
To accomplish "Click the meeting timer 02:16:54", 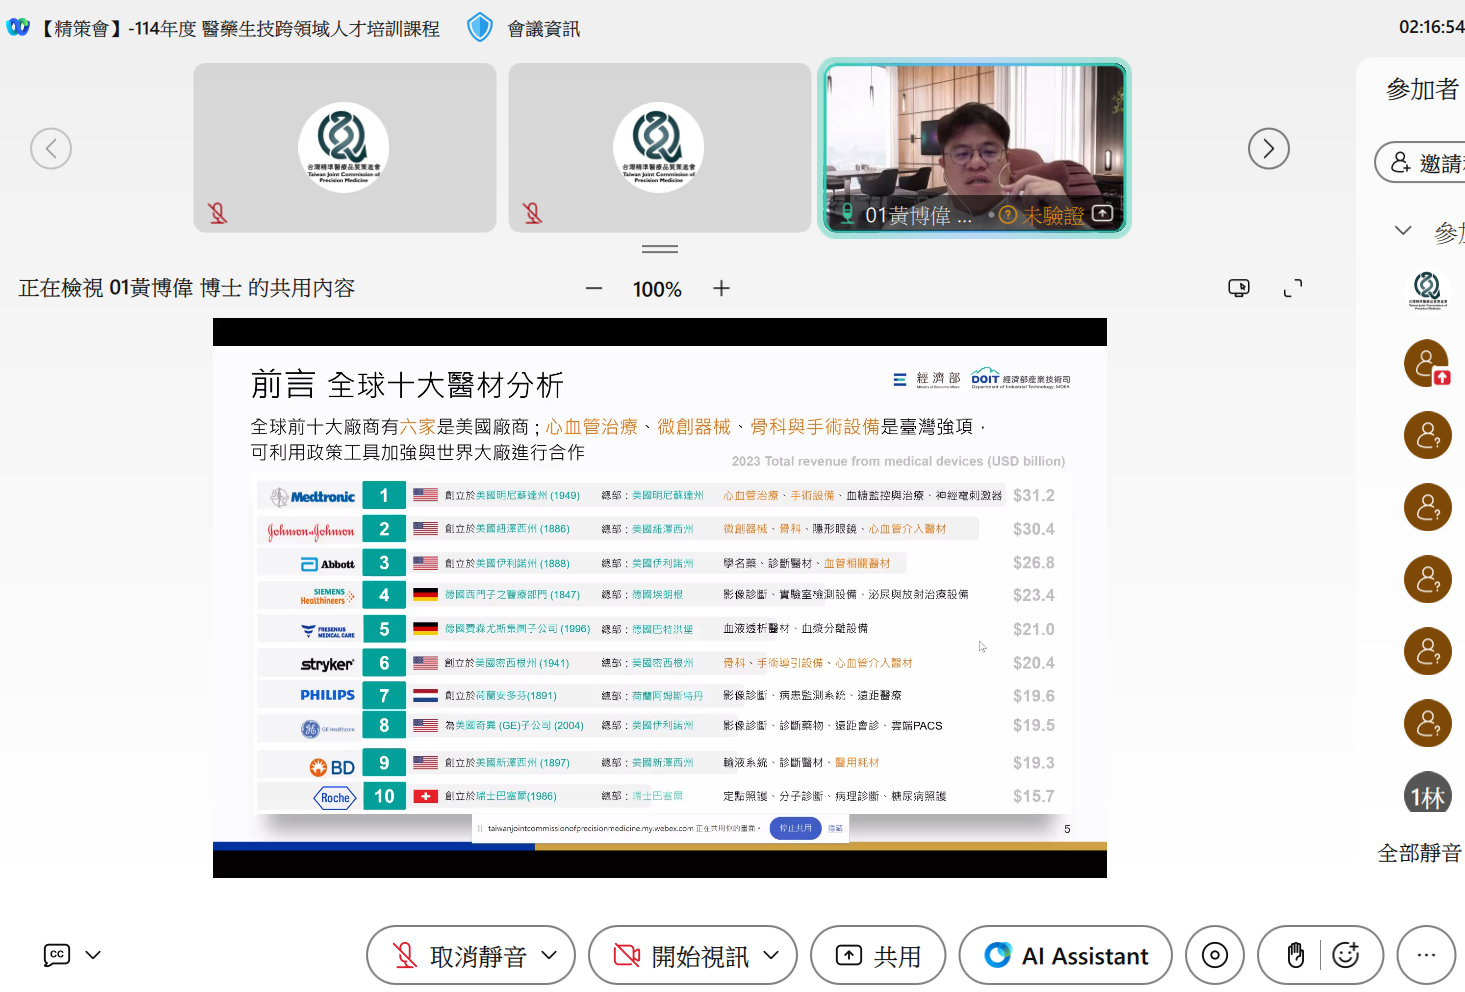I will tap(1431, 27).
